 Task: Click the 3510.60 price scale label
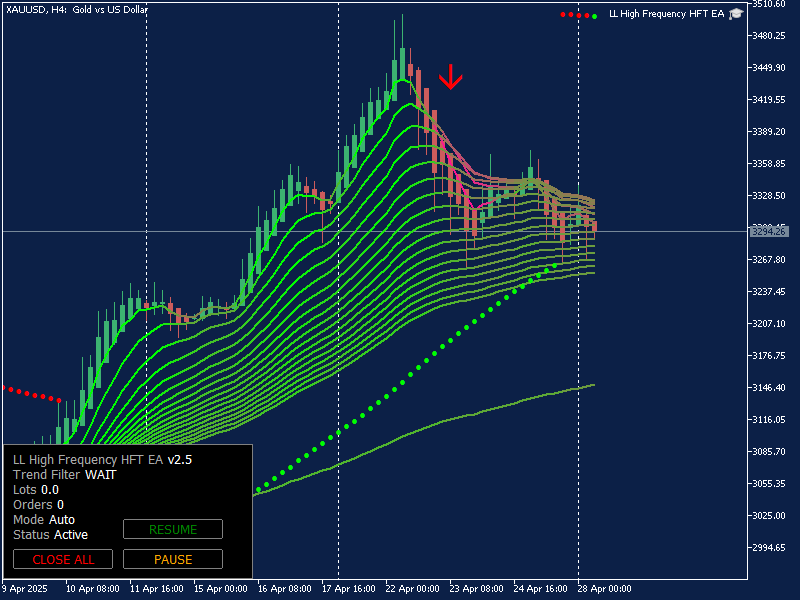769,4
